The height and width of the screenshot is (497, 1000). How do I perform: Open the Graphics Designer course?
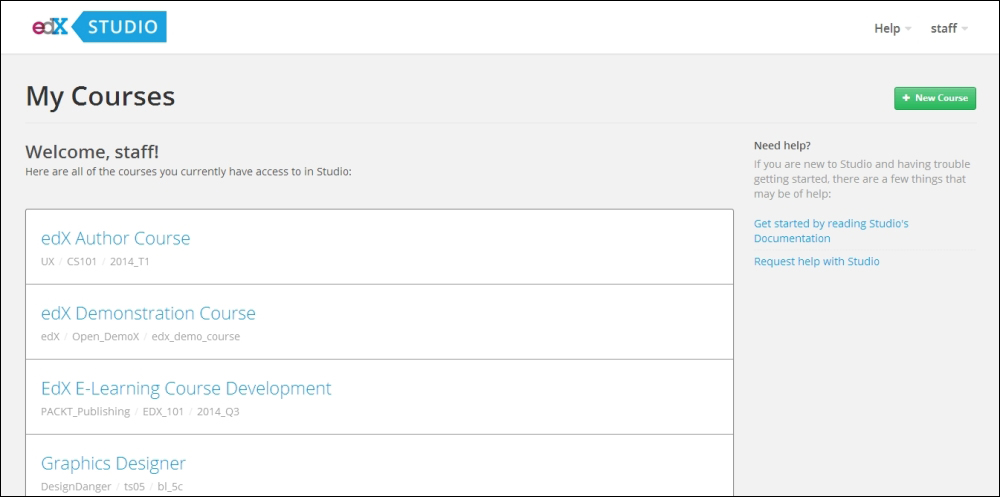tap(114, 463)
